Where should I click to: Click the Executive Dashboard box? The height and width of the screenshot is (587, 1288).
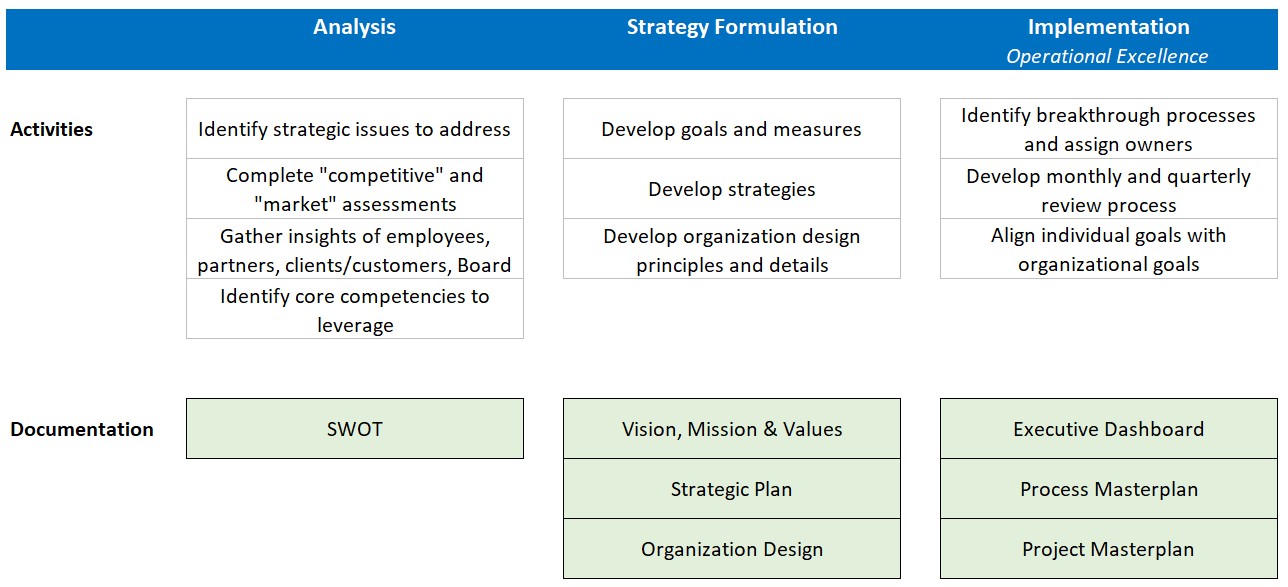(1109, 429)
